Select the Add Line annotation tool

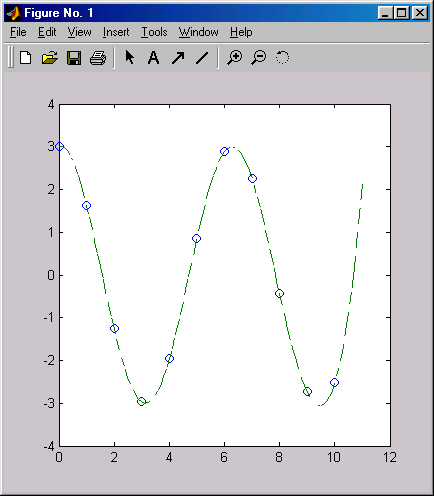tap(202, 58)
